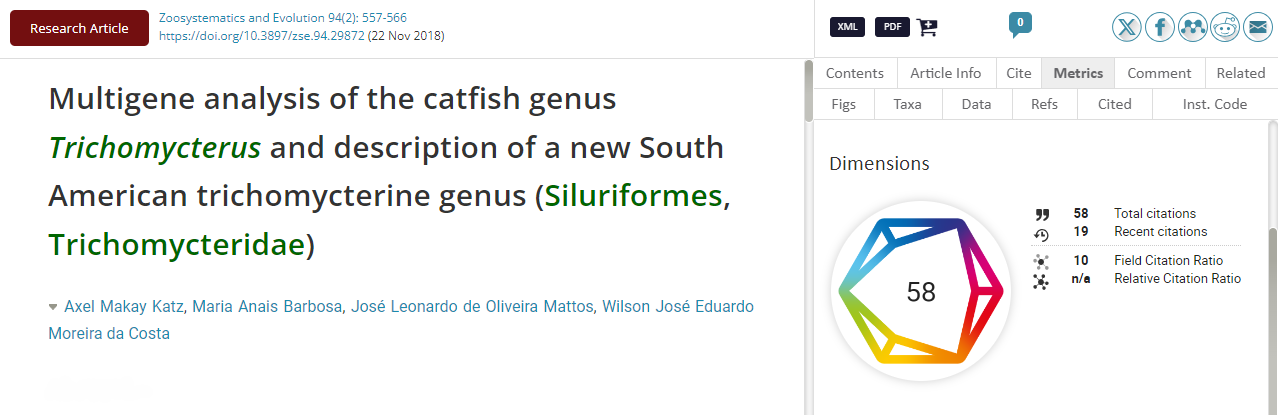Screen dimensions: 1278x415
Task: Open the Article Info tab
Action: tap(946, 73)
